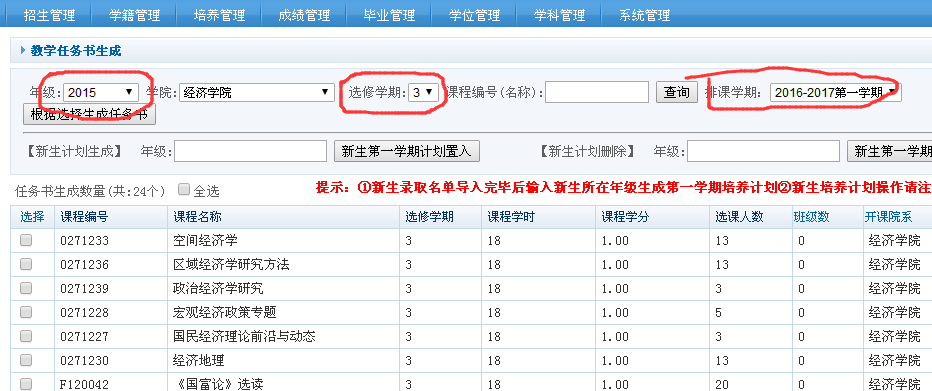Screen dimensions: 932x391
Task: Open the 学籍管理 menu
Action: 134,15
